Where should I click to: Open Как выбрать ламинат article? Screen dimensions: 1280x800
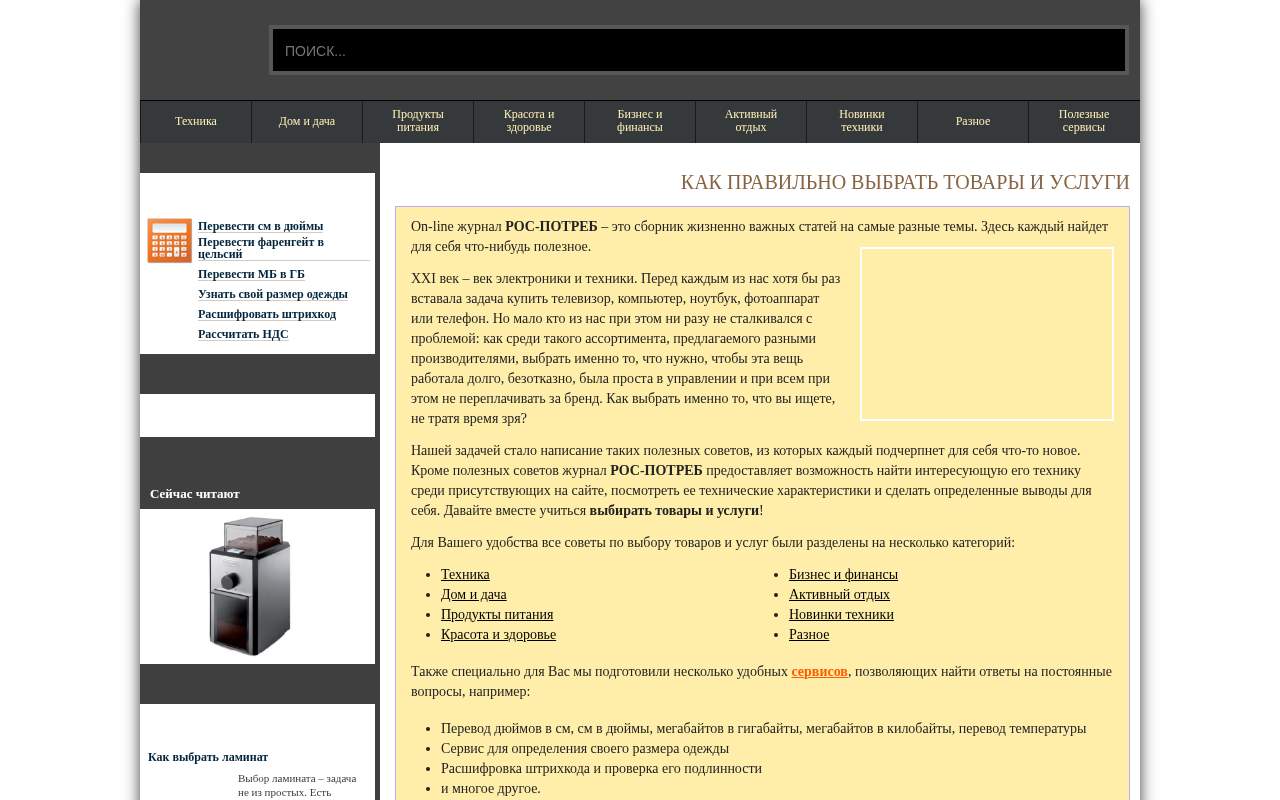(208, 757)
